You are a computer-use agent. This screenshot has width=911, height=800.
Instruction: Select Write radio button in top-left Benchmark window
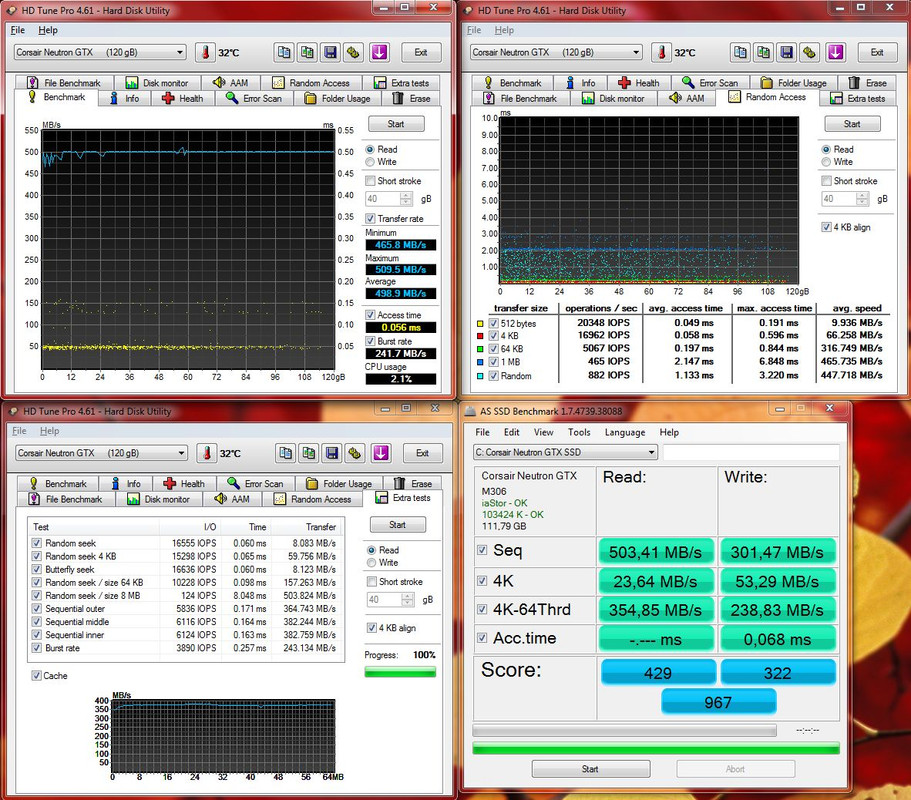click(370, 162)
